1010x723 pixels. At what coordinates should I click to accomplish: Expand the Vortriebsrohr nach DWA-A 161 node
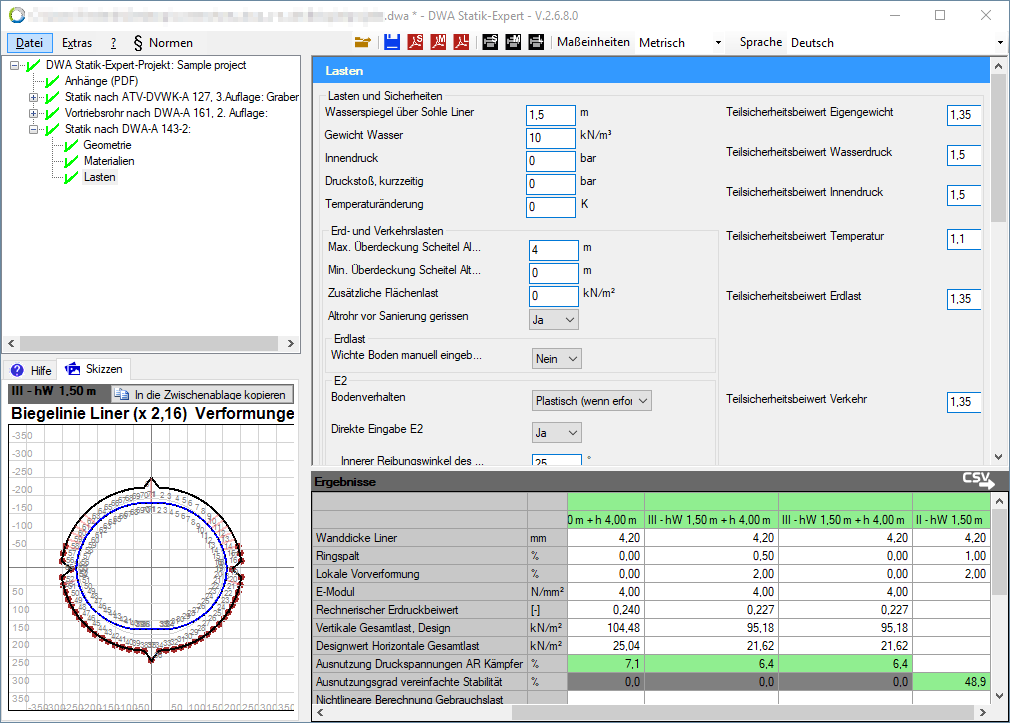pos(34,113)
